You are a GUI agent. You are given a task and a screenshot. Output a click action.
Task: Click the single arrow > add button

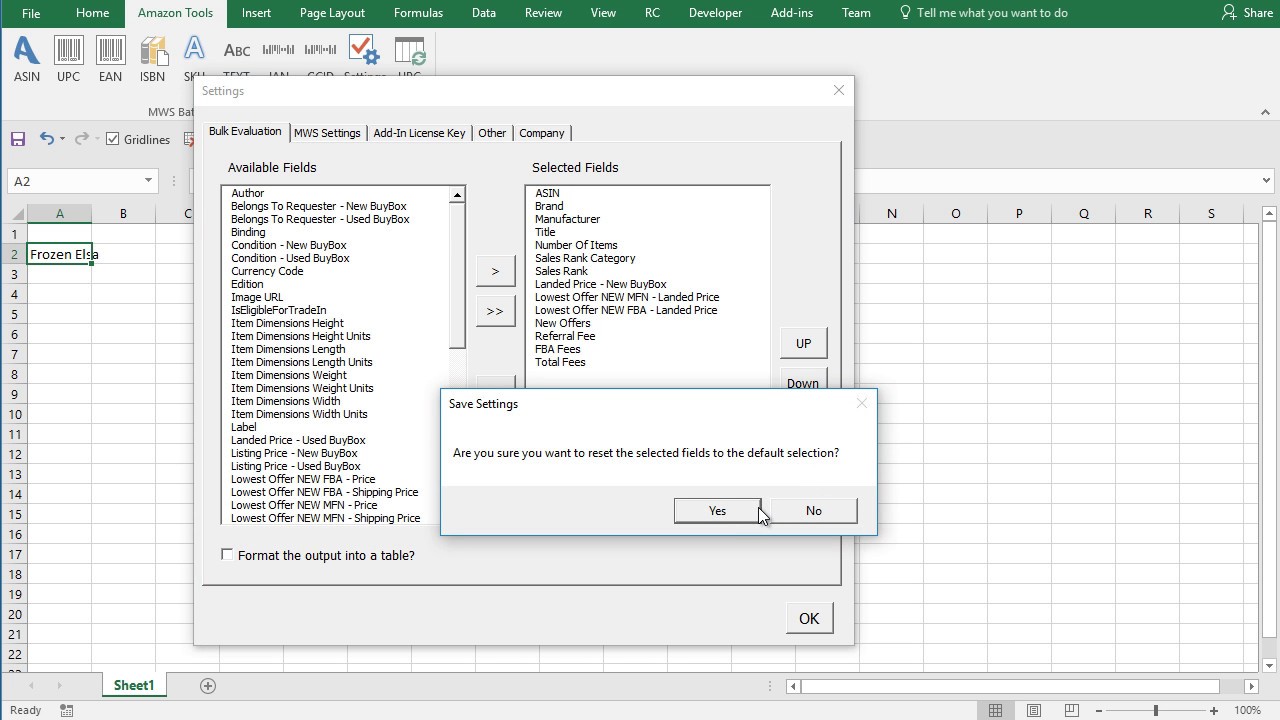(495, 271)
